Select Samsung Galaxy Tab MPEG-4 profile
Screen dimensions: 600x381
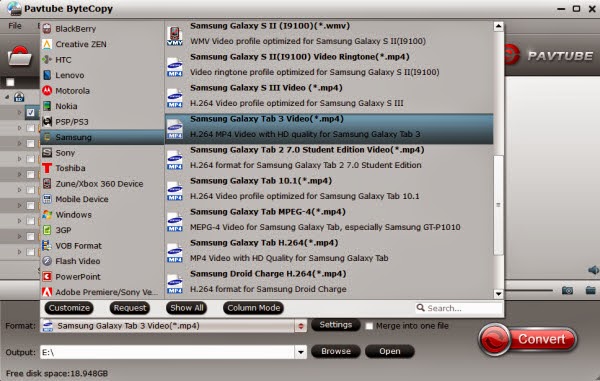coord(329,219)
